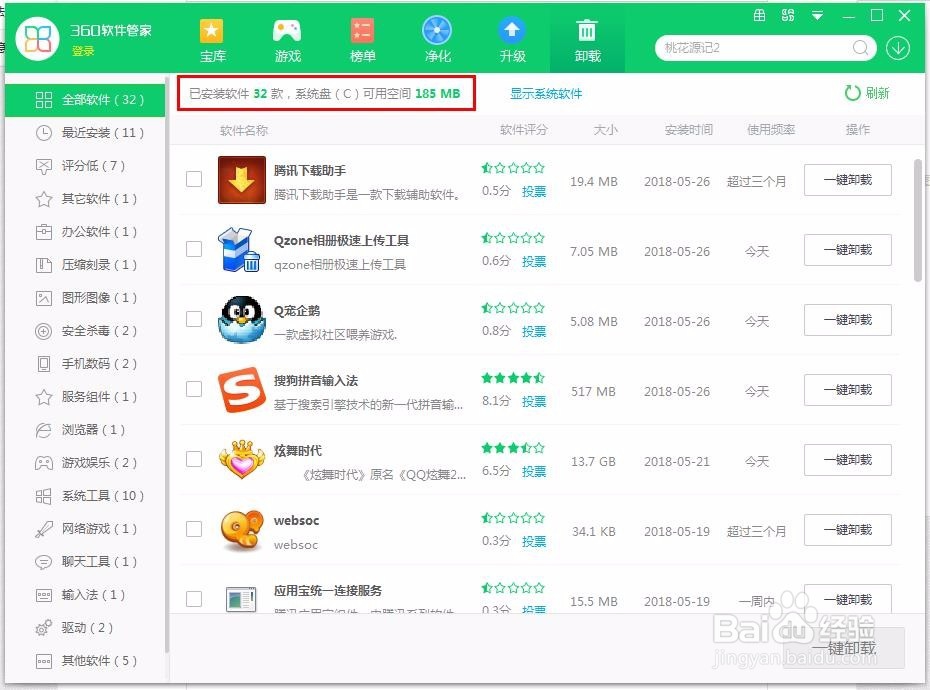Open the 卸载 trash can tab
The height and width of the screenshot is (690, 930).
click(x=587, y=40)
